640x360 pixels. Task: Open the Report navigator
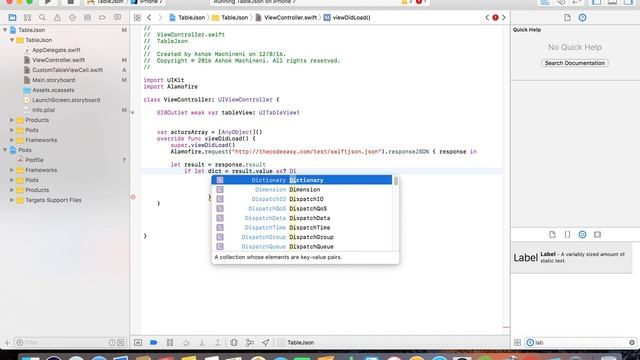click(x=117, y=18)
